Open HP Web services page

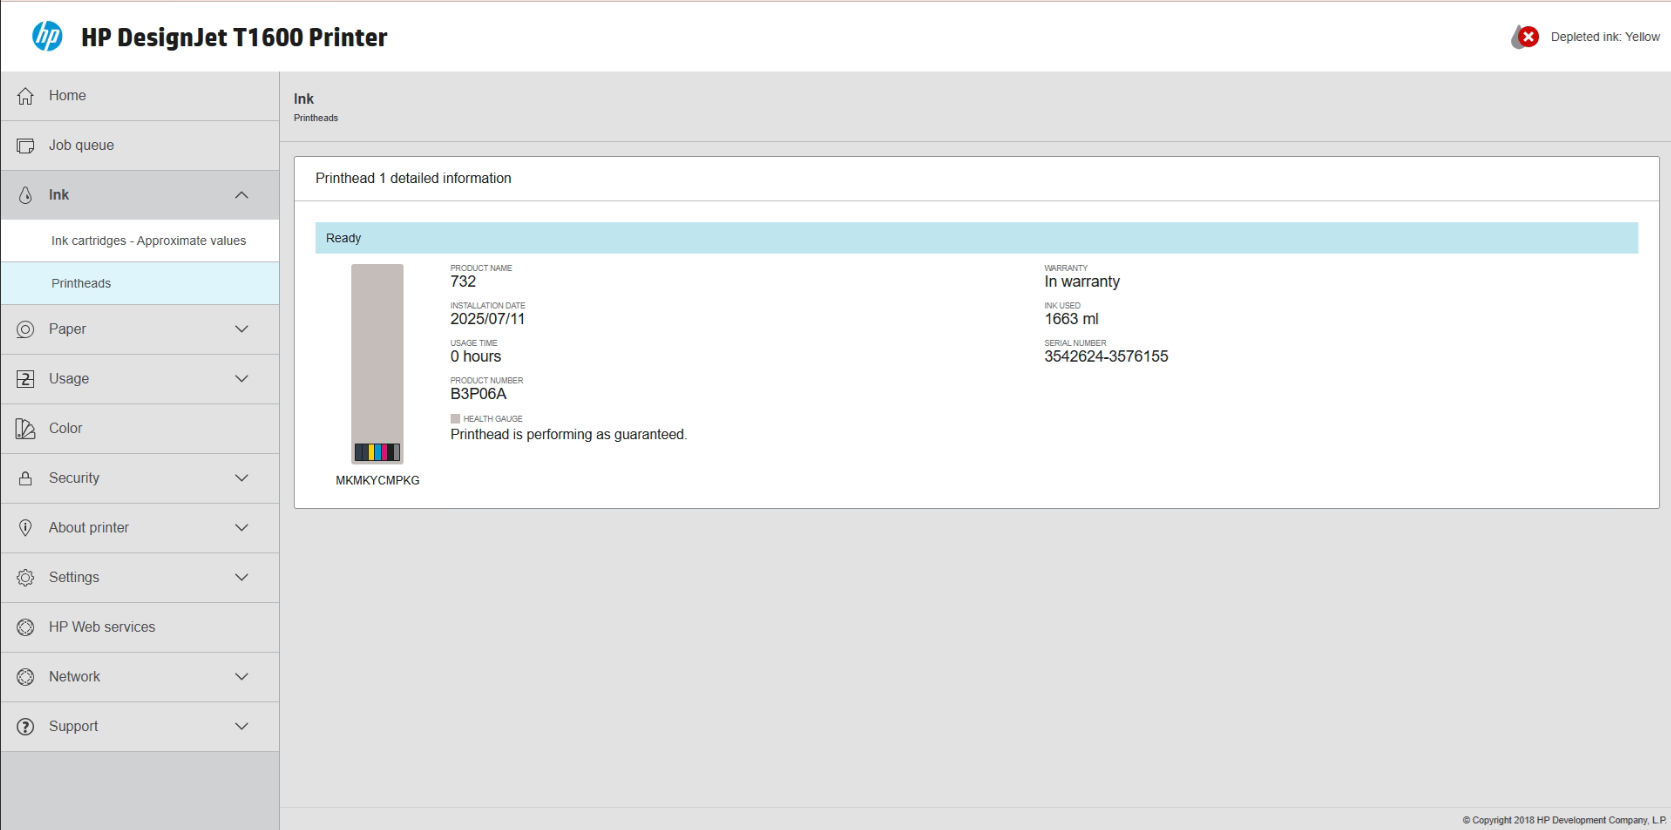[102, 627]
